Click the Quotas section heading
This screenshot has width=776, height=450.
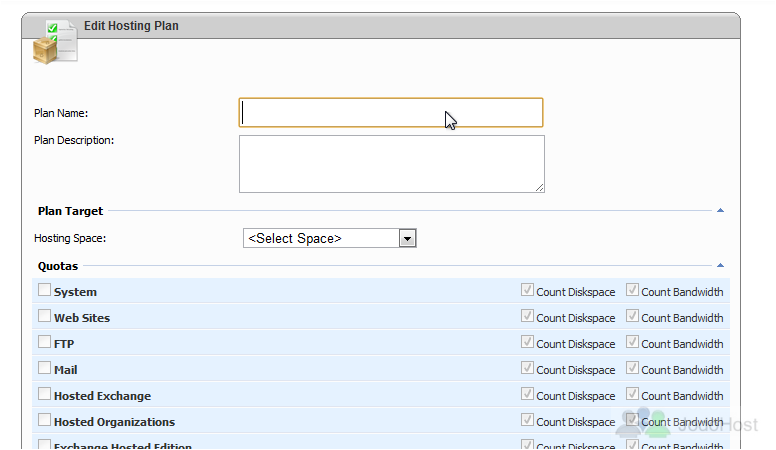58,266
